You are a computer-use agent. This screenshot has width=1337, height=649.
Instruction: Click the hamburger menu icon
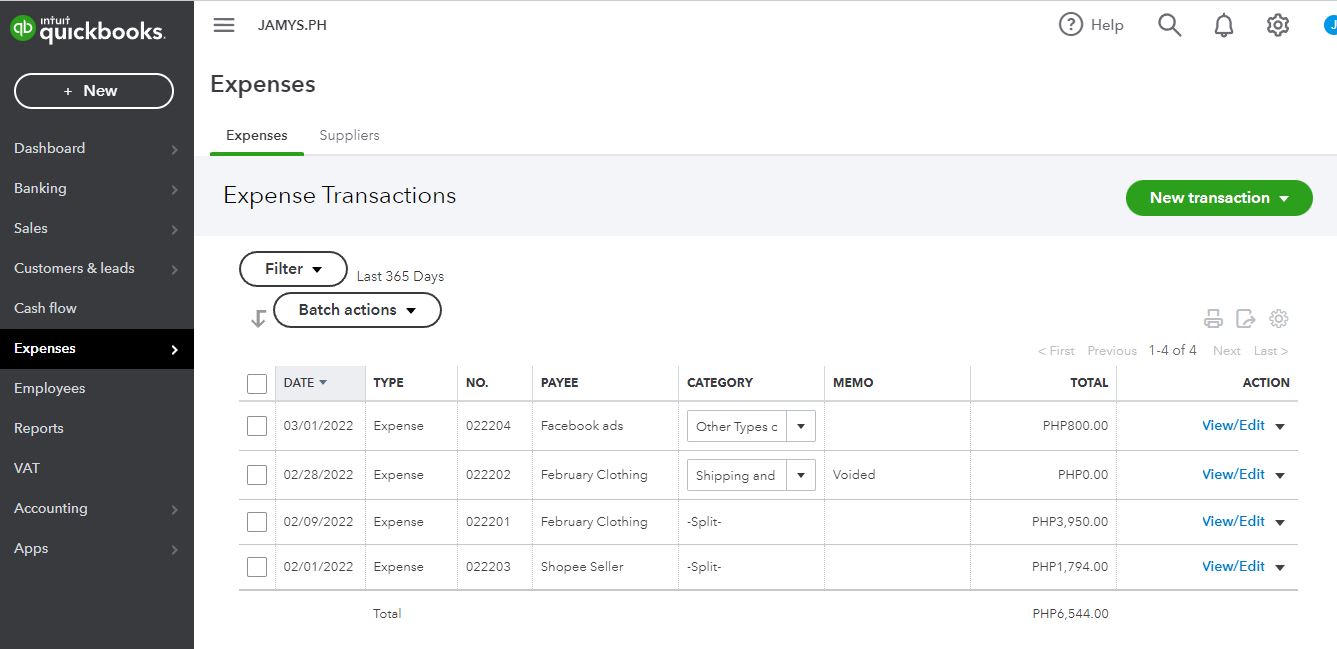(x=224, y=25)
